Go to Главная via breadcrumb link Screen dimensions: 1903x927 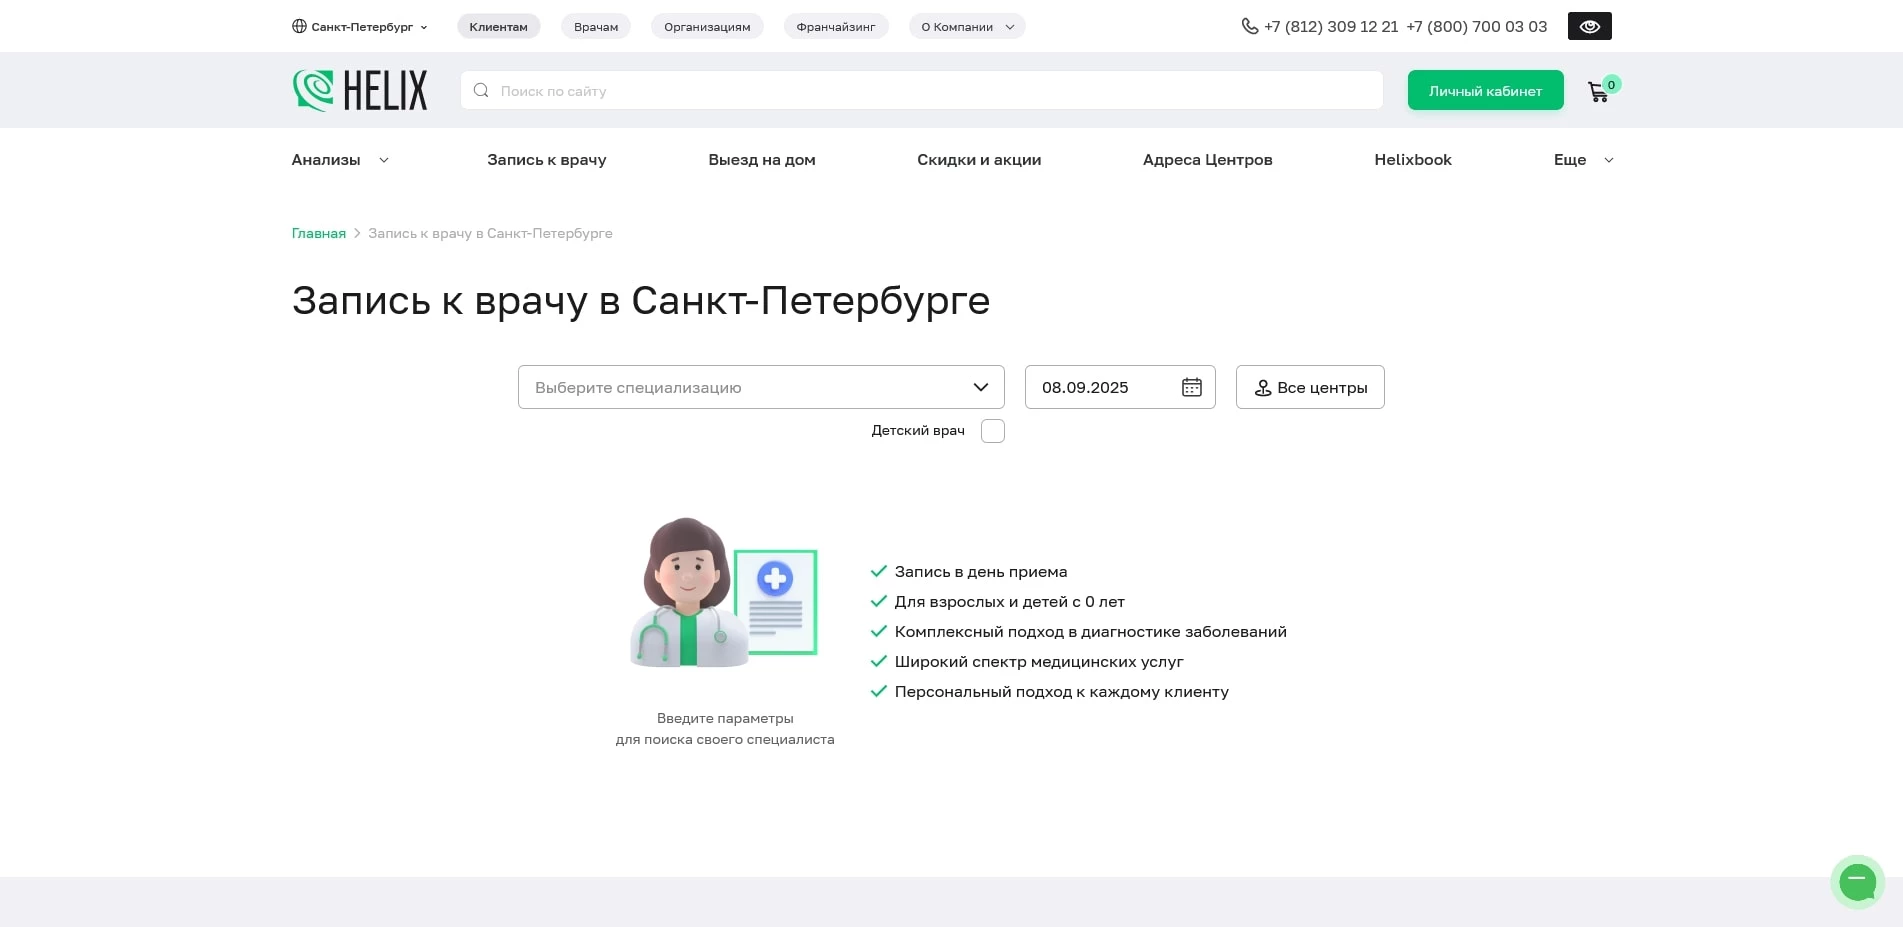pos(317,233)
